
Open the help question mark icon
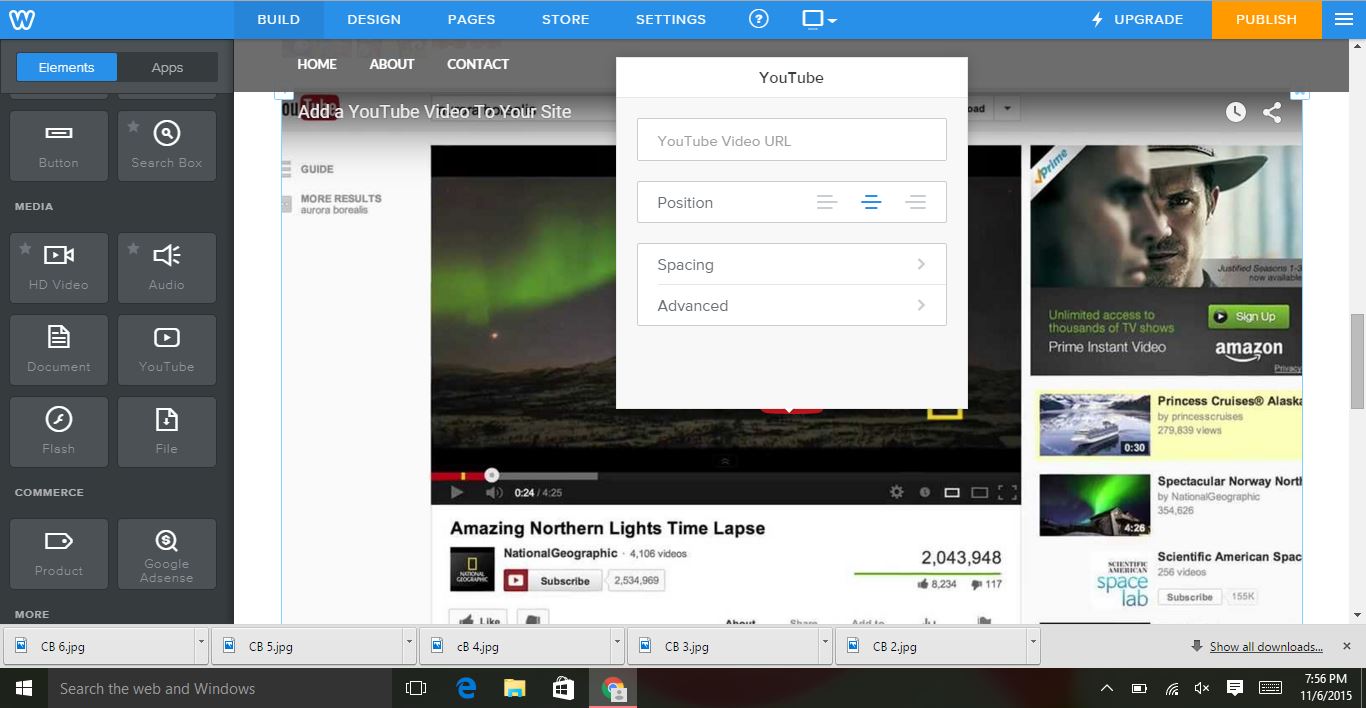tap(759, 19)
